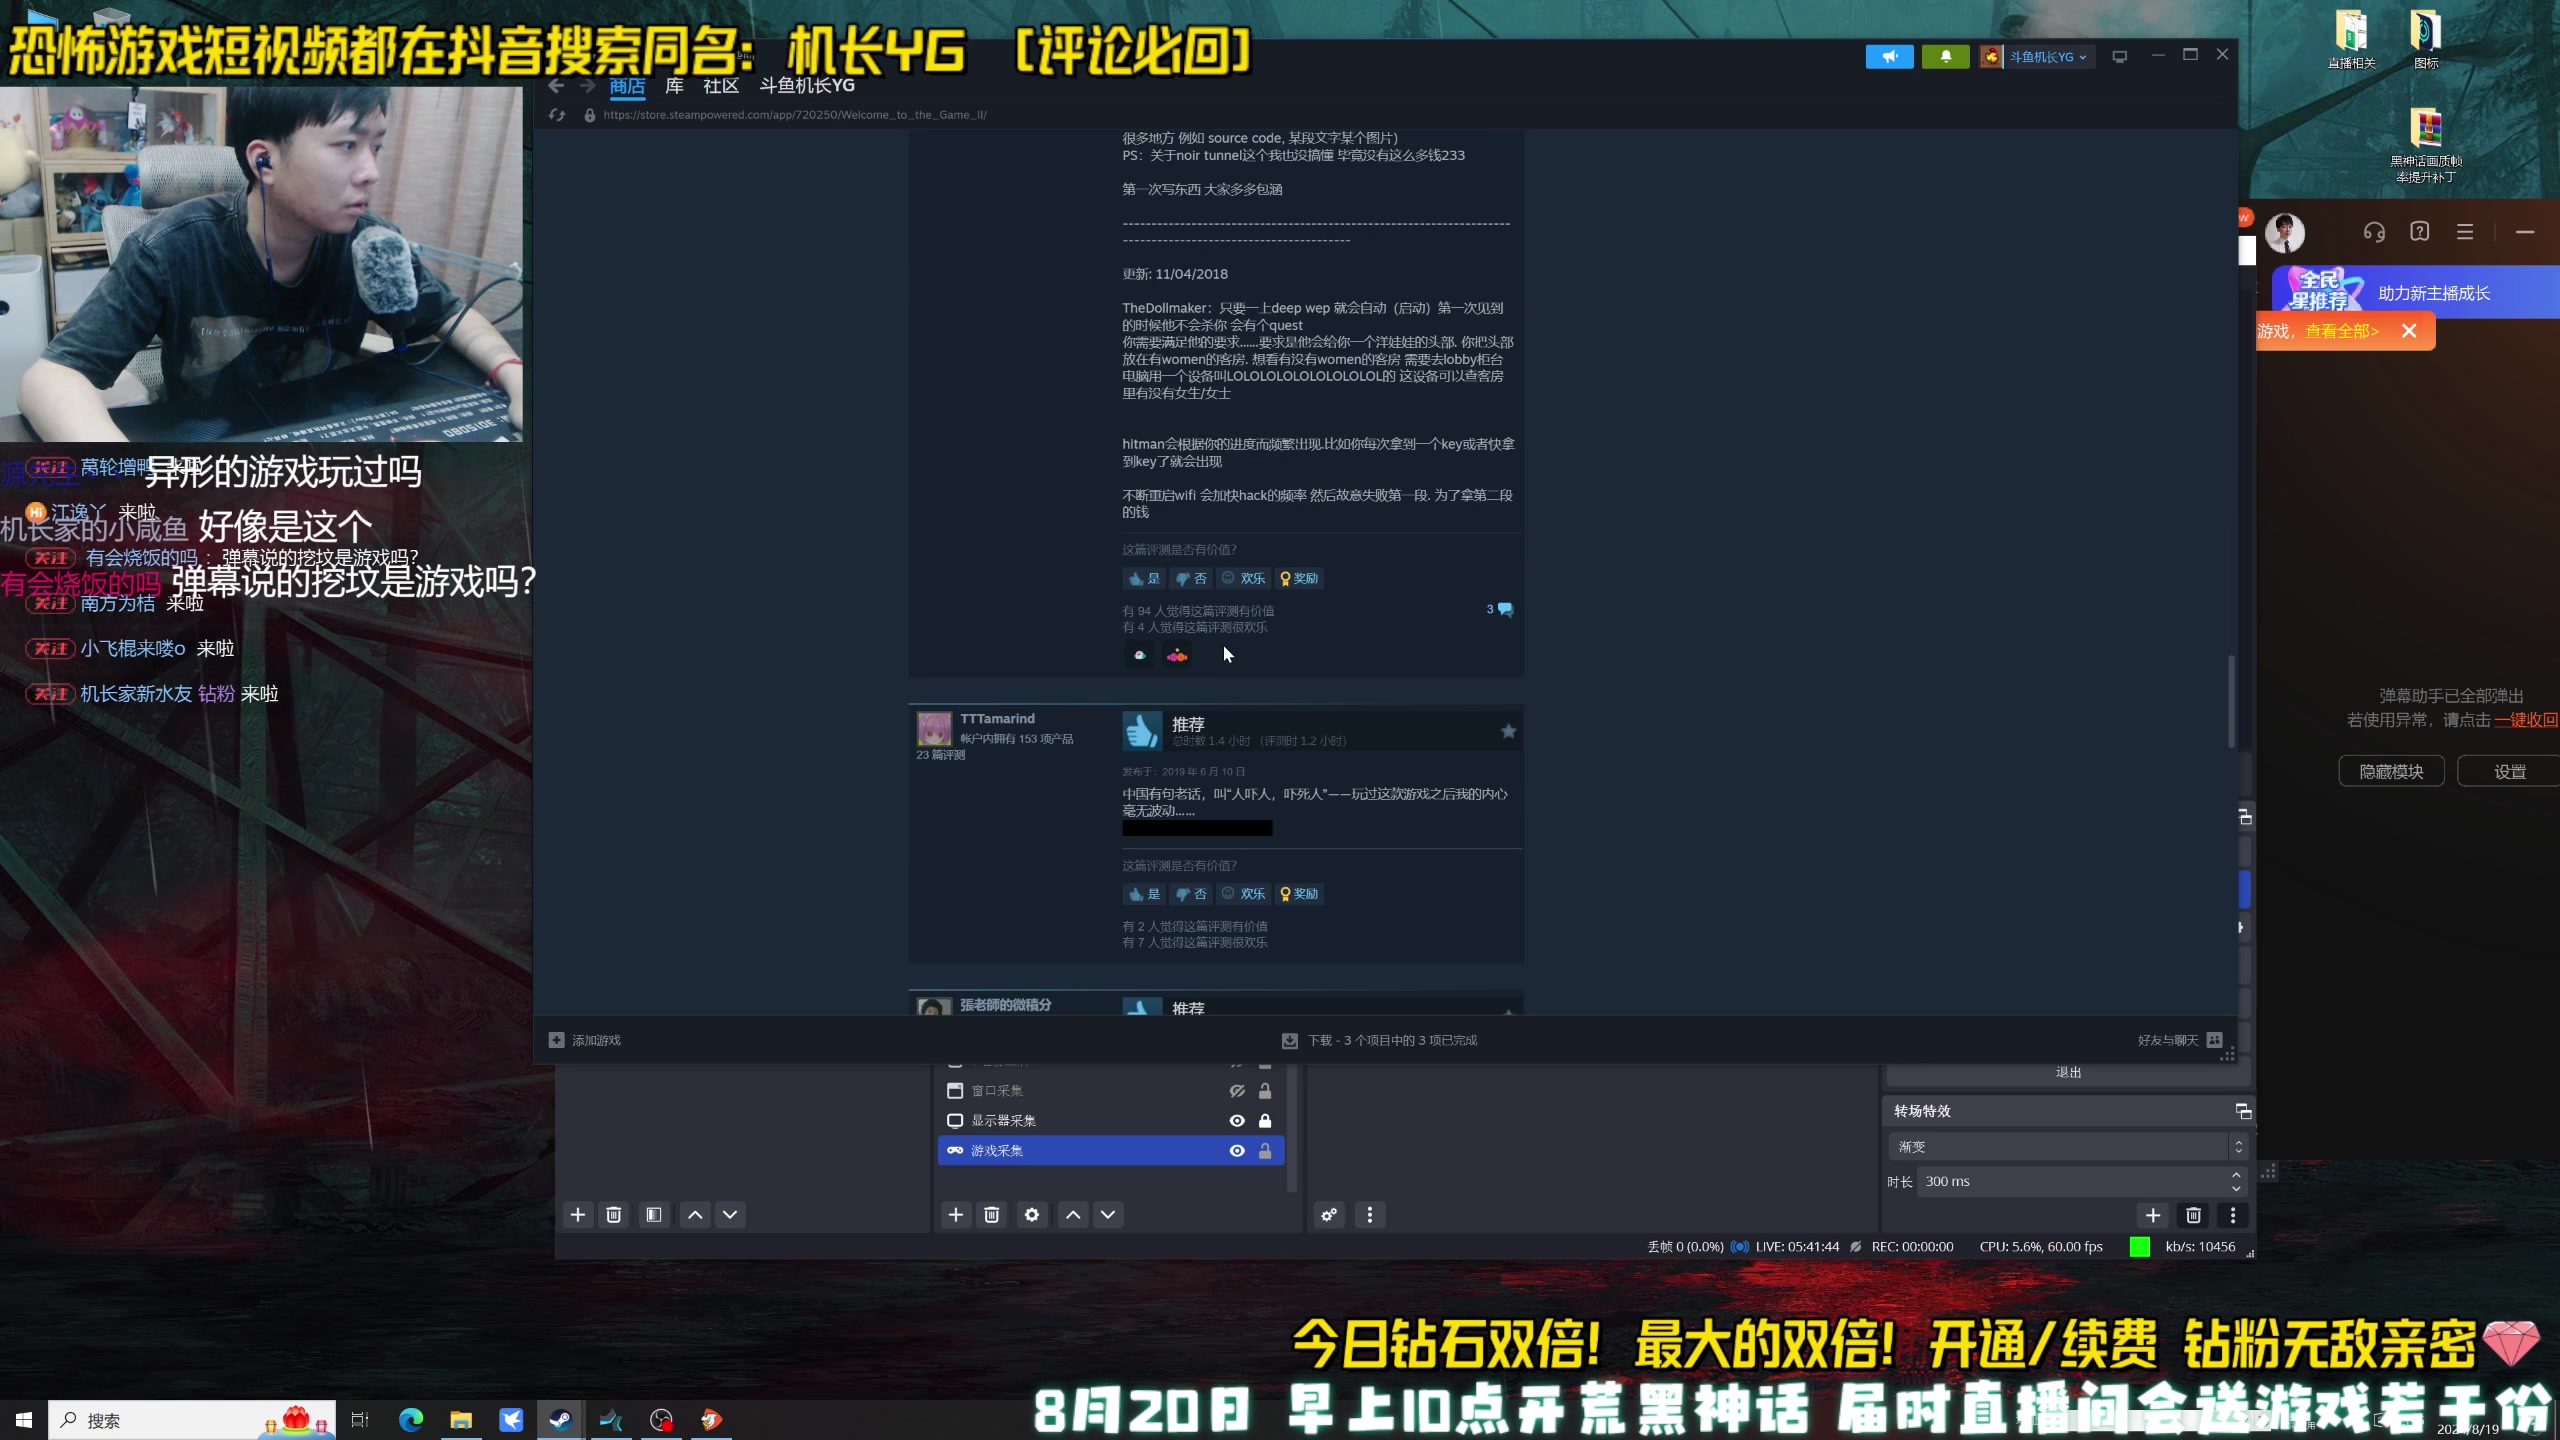The image size is (2560, 1440).
Task: Open Steam downloads status link
Action: (x=1380, y=1040)
